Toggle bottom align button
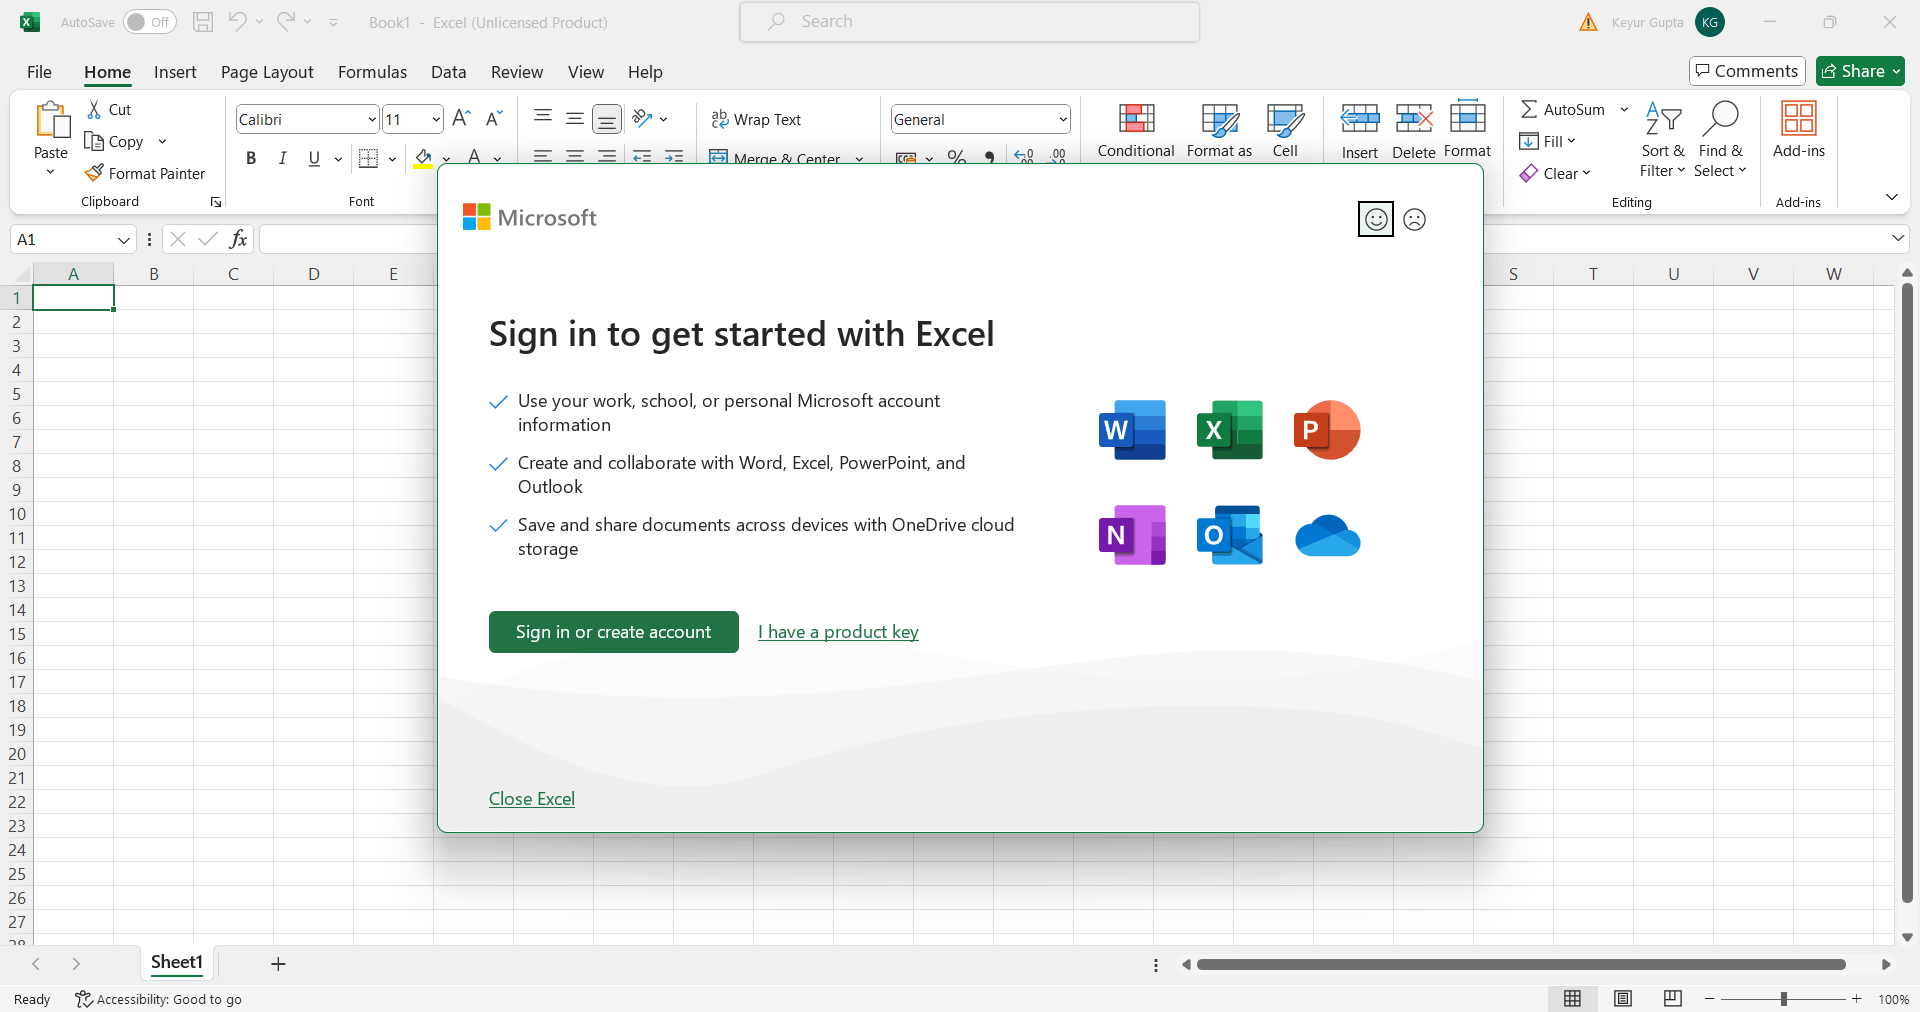 (607, 119)
